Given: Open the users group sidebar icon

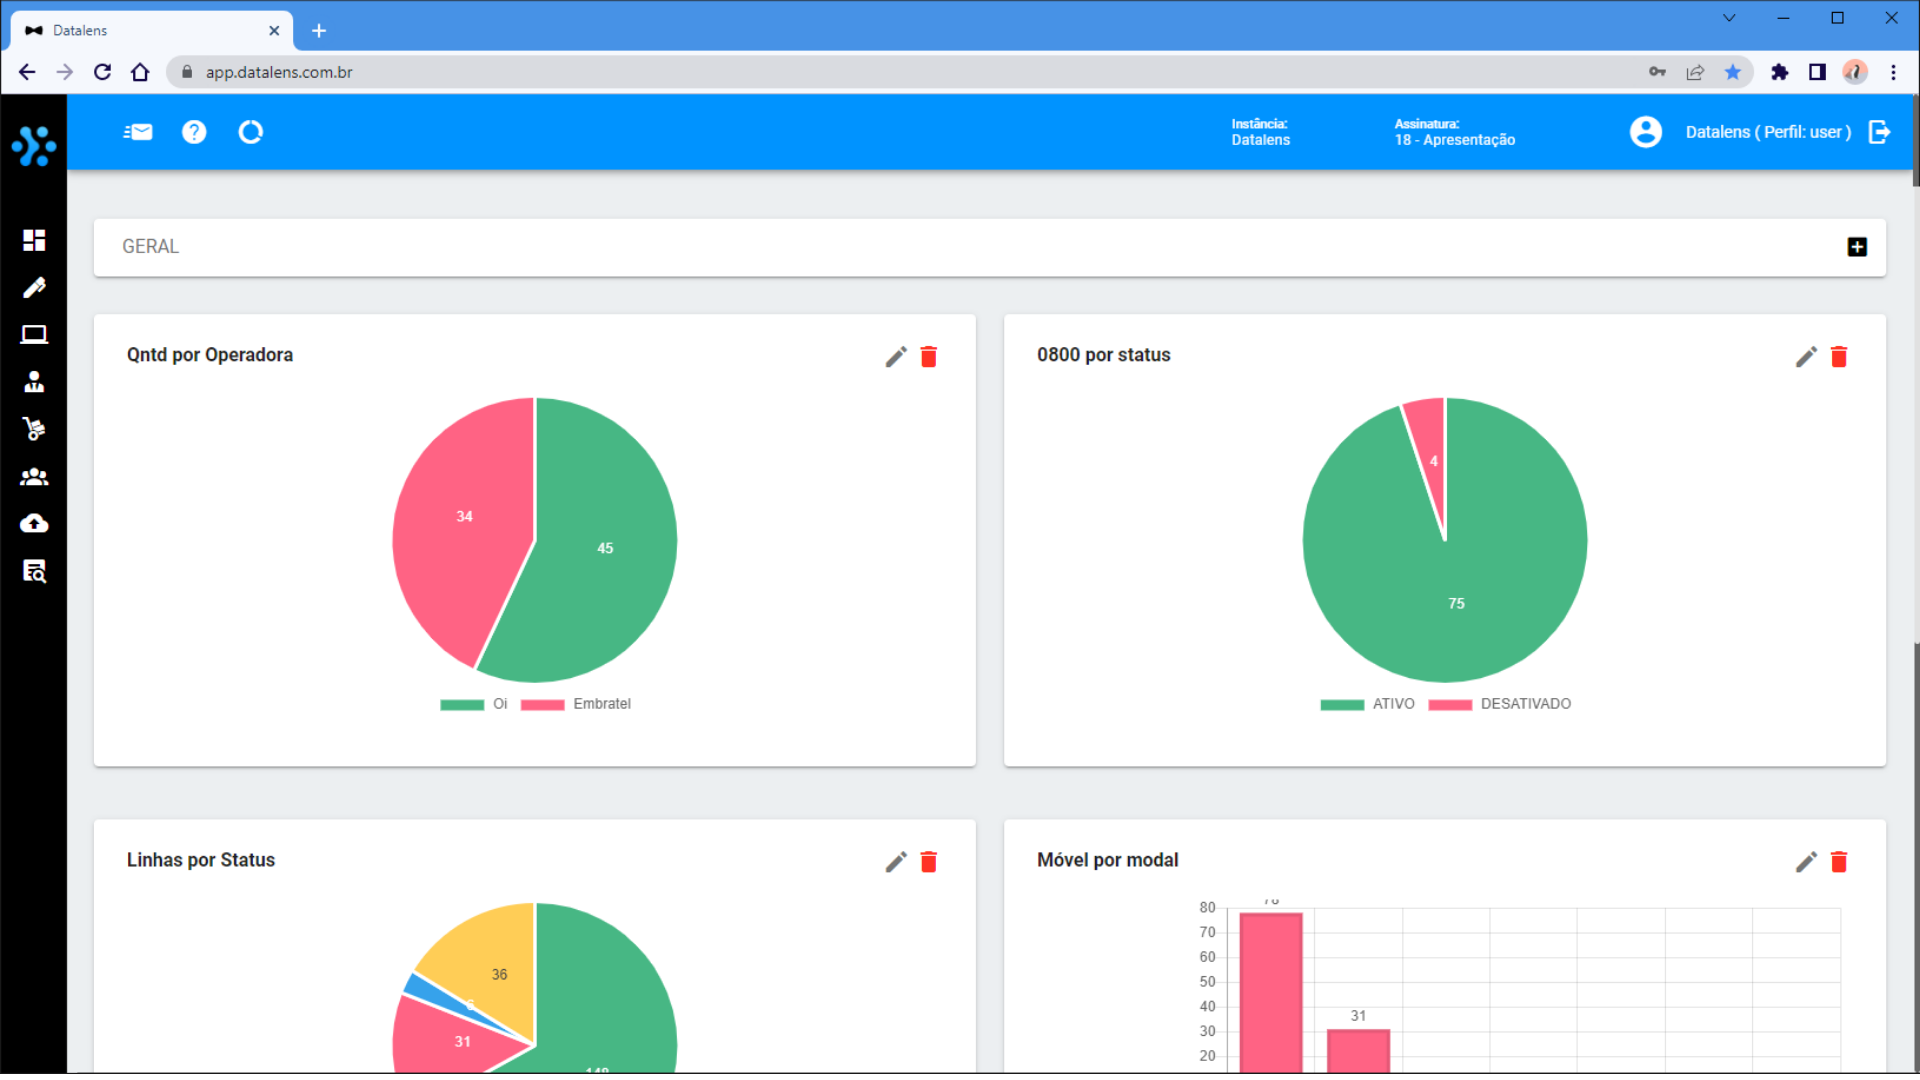Looking at the screenshot, I should 34,477.
